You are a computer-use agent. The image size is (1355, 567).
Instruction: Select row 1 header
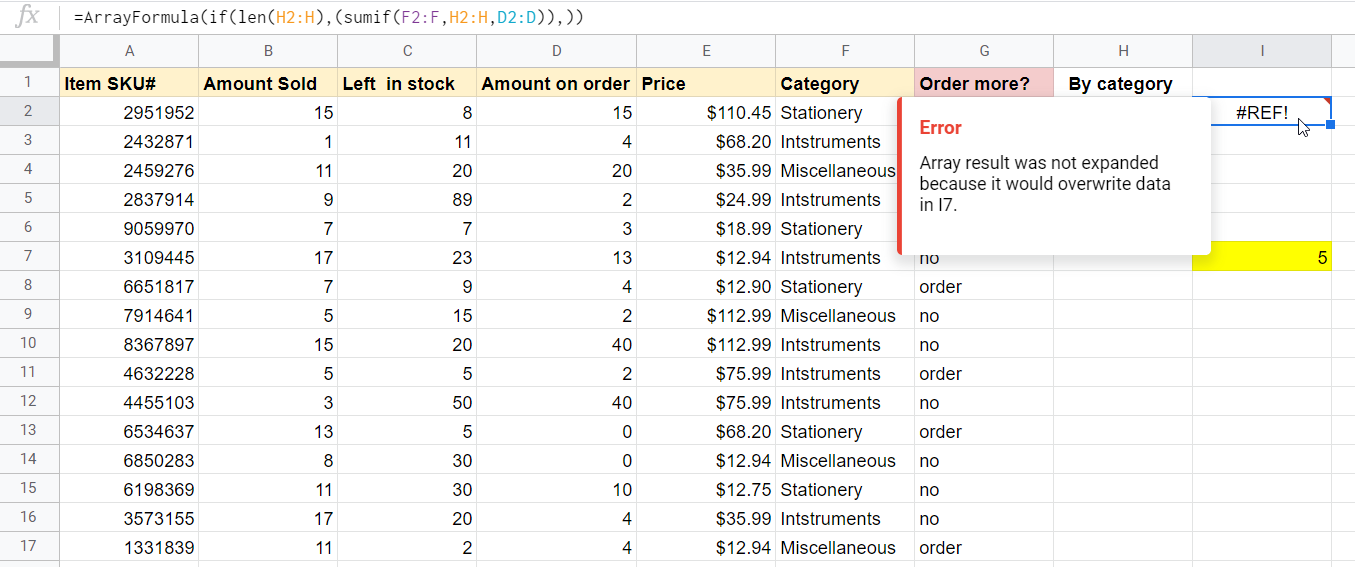coord(29,83)
